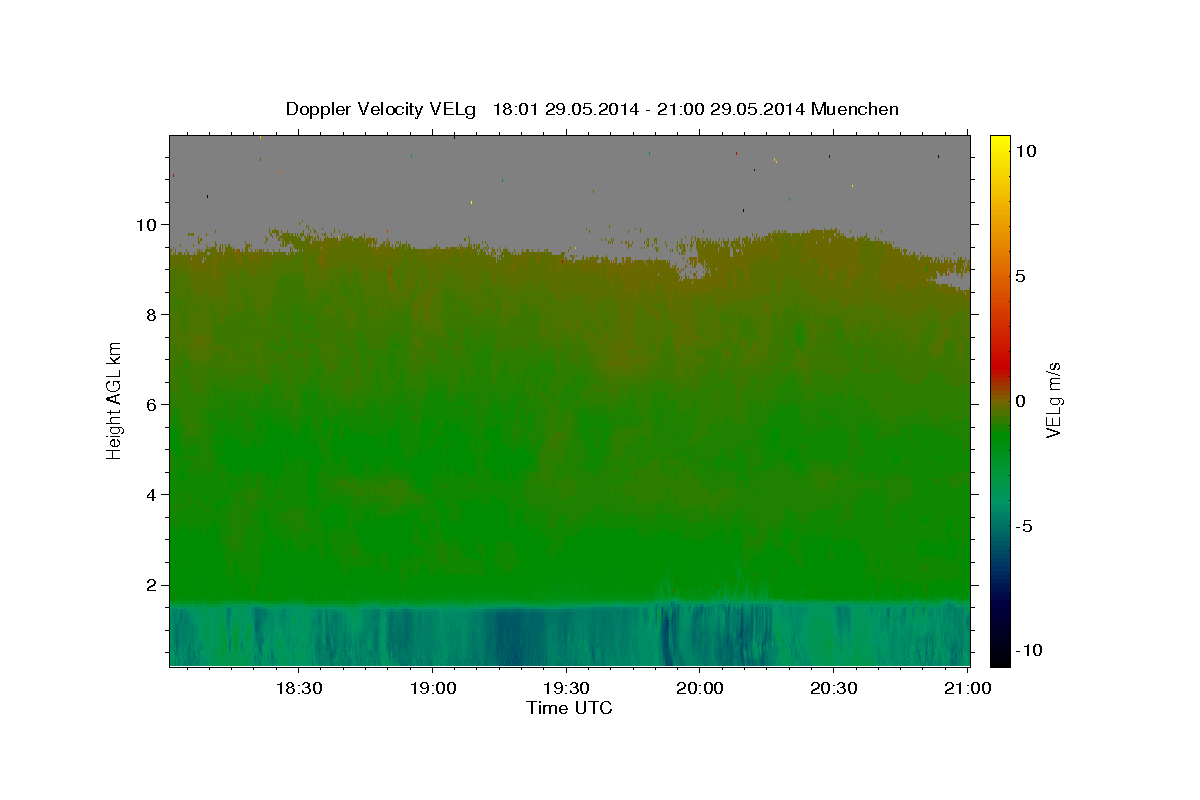This screenshot has height=800, width=1200.
Task: Click the height label '6' on y-axis
Action: coord(152,404)
